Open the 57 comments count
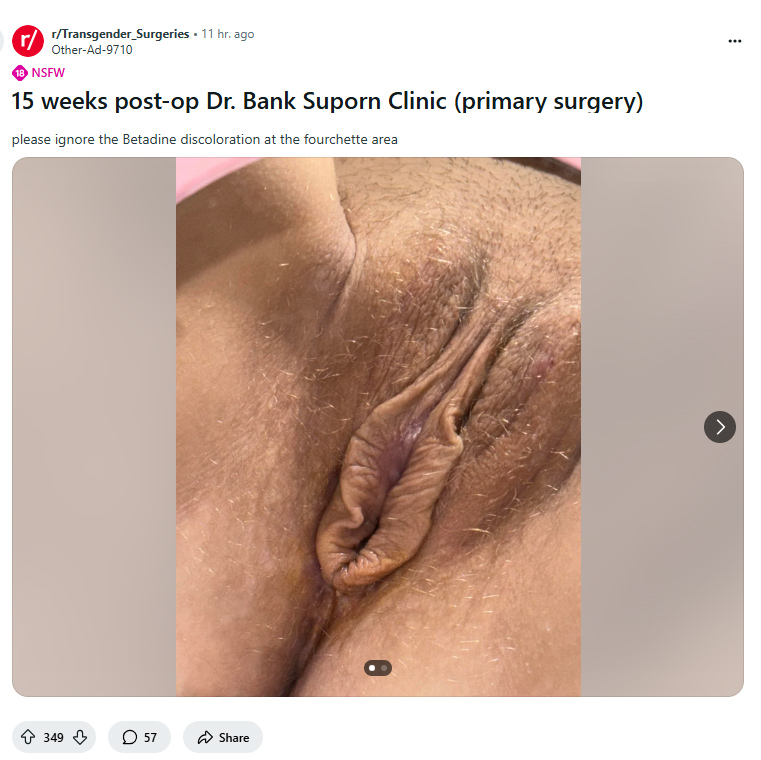761x760 pixels. pos(150,738)
